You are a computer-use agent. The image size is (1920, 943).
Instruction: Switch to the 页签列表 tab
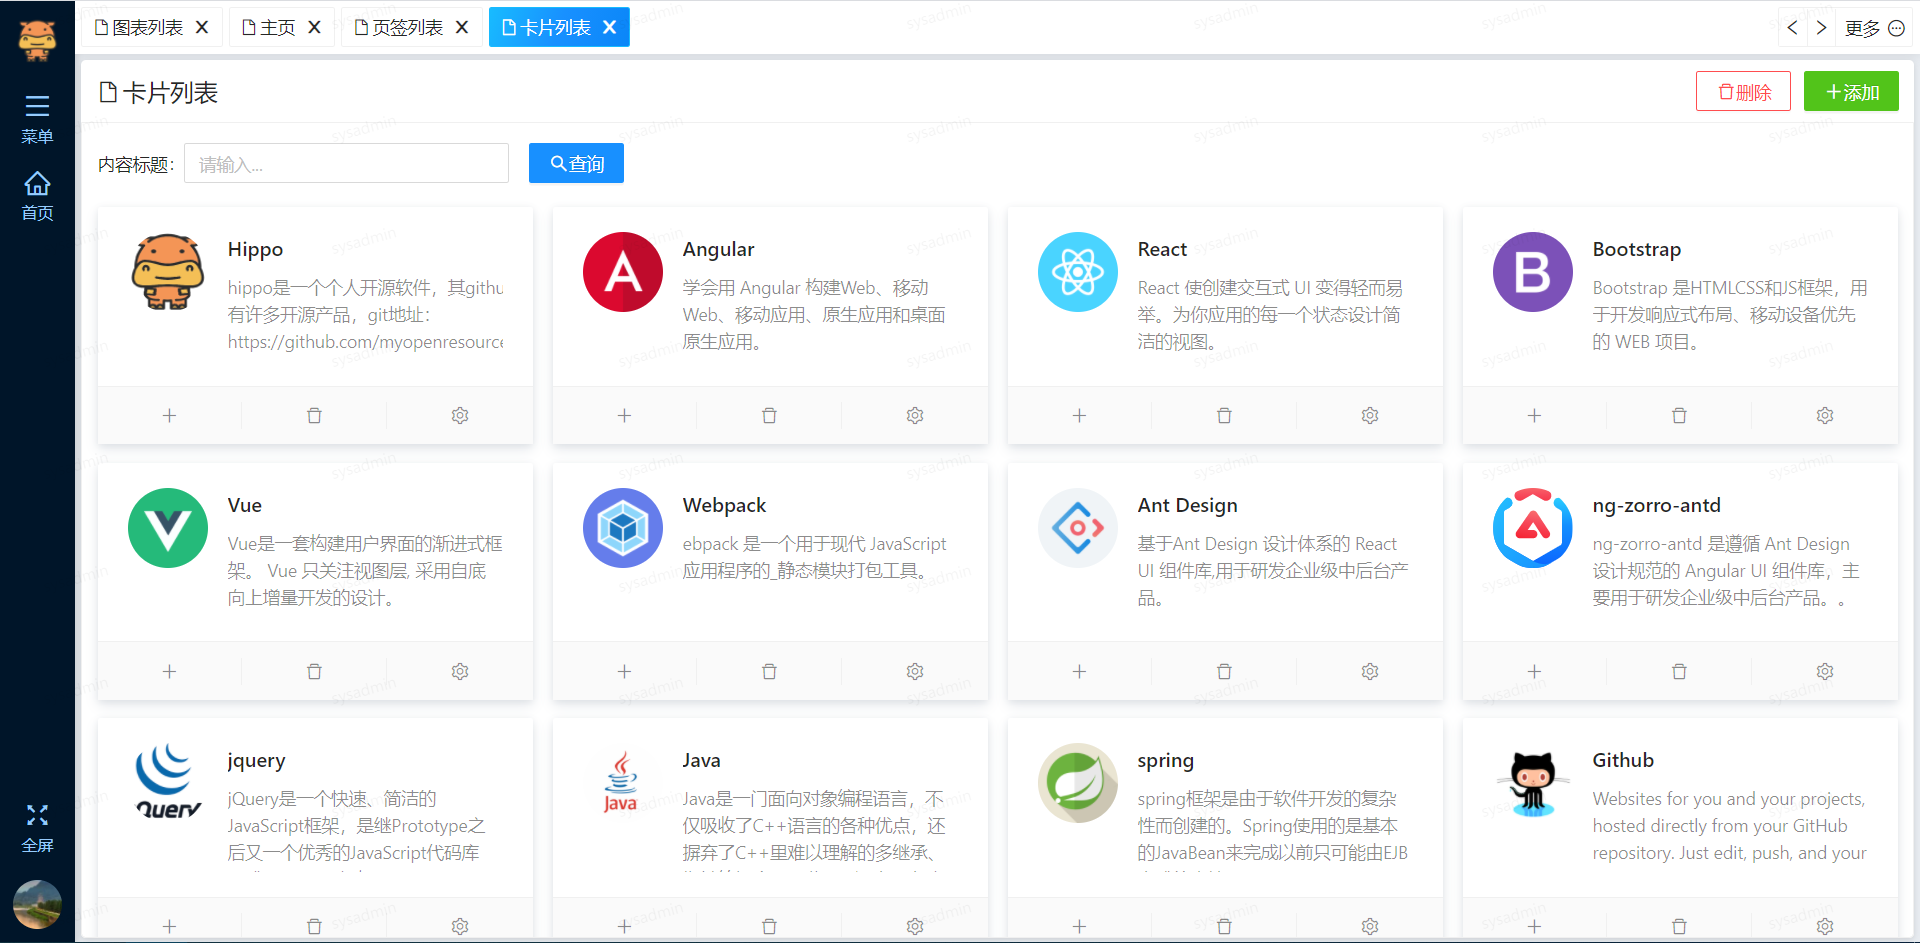pyautogui.click(x=399, y=27)
